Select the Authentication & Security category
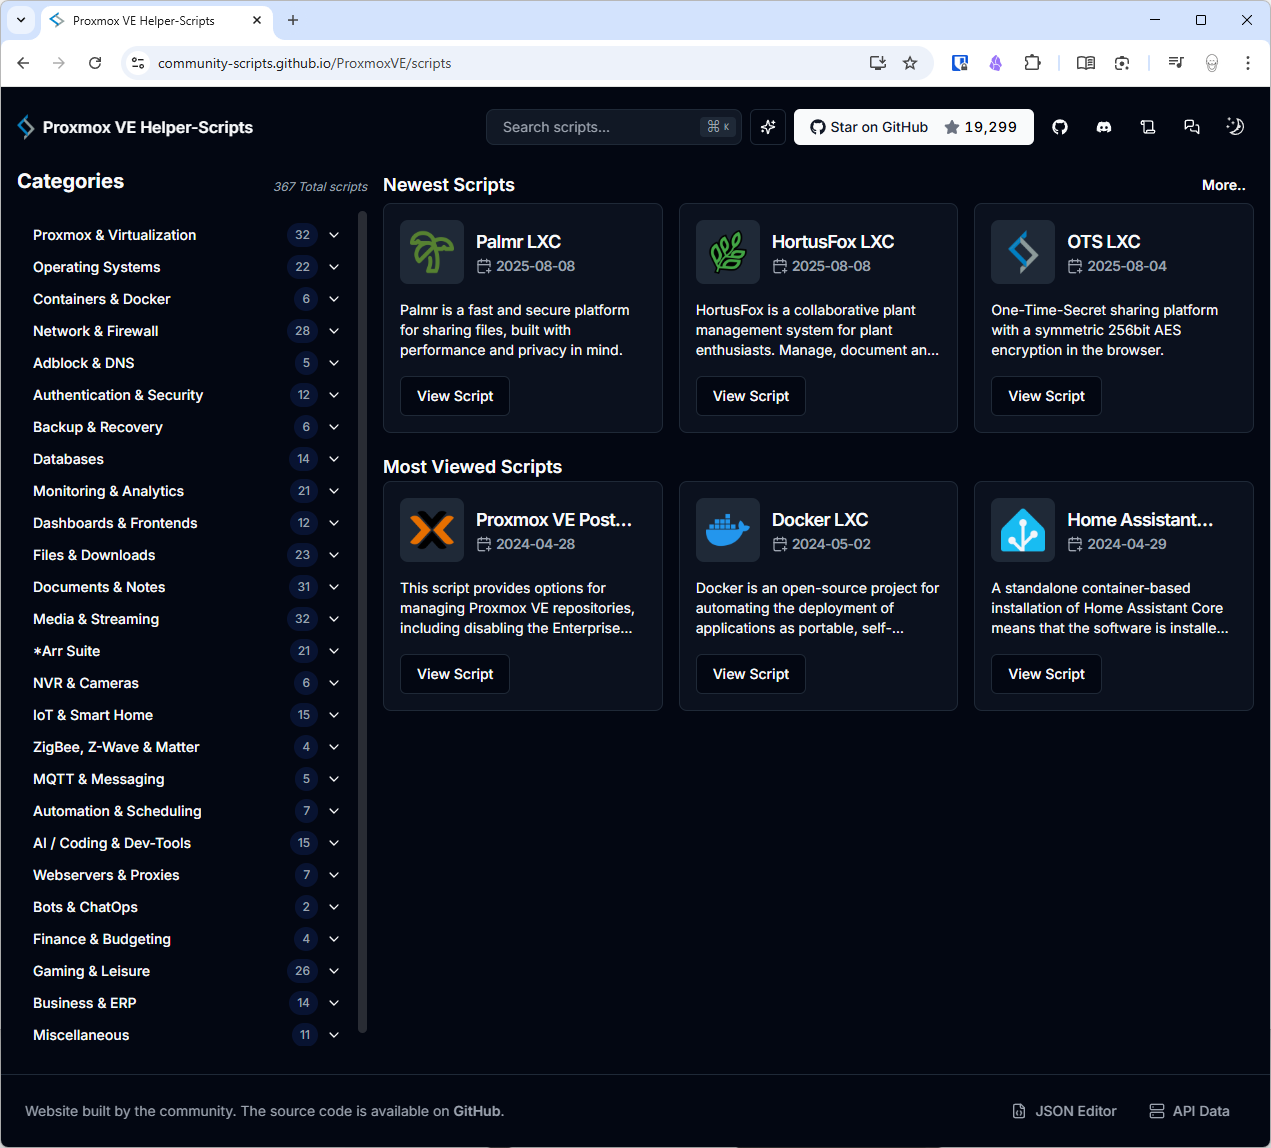The image size is (1271, 1148). (x=118, y=395)
